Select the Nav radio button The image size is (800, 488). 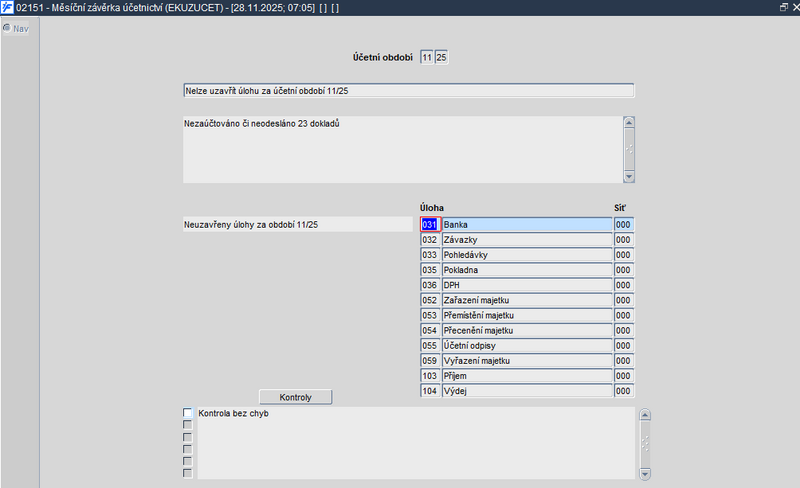[7, 28]
